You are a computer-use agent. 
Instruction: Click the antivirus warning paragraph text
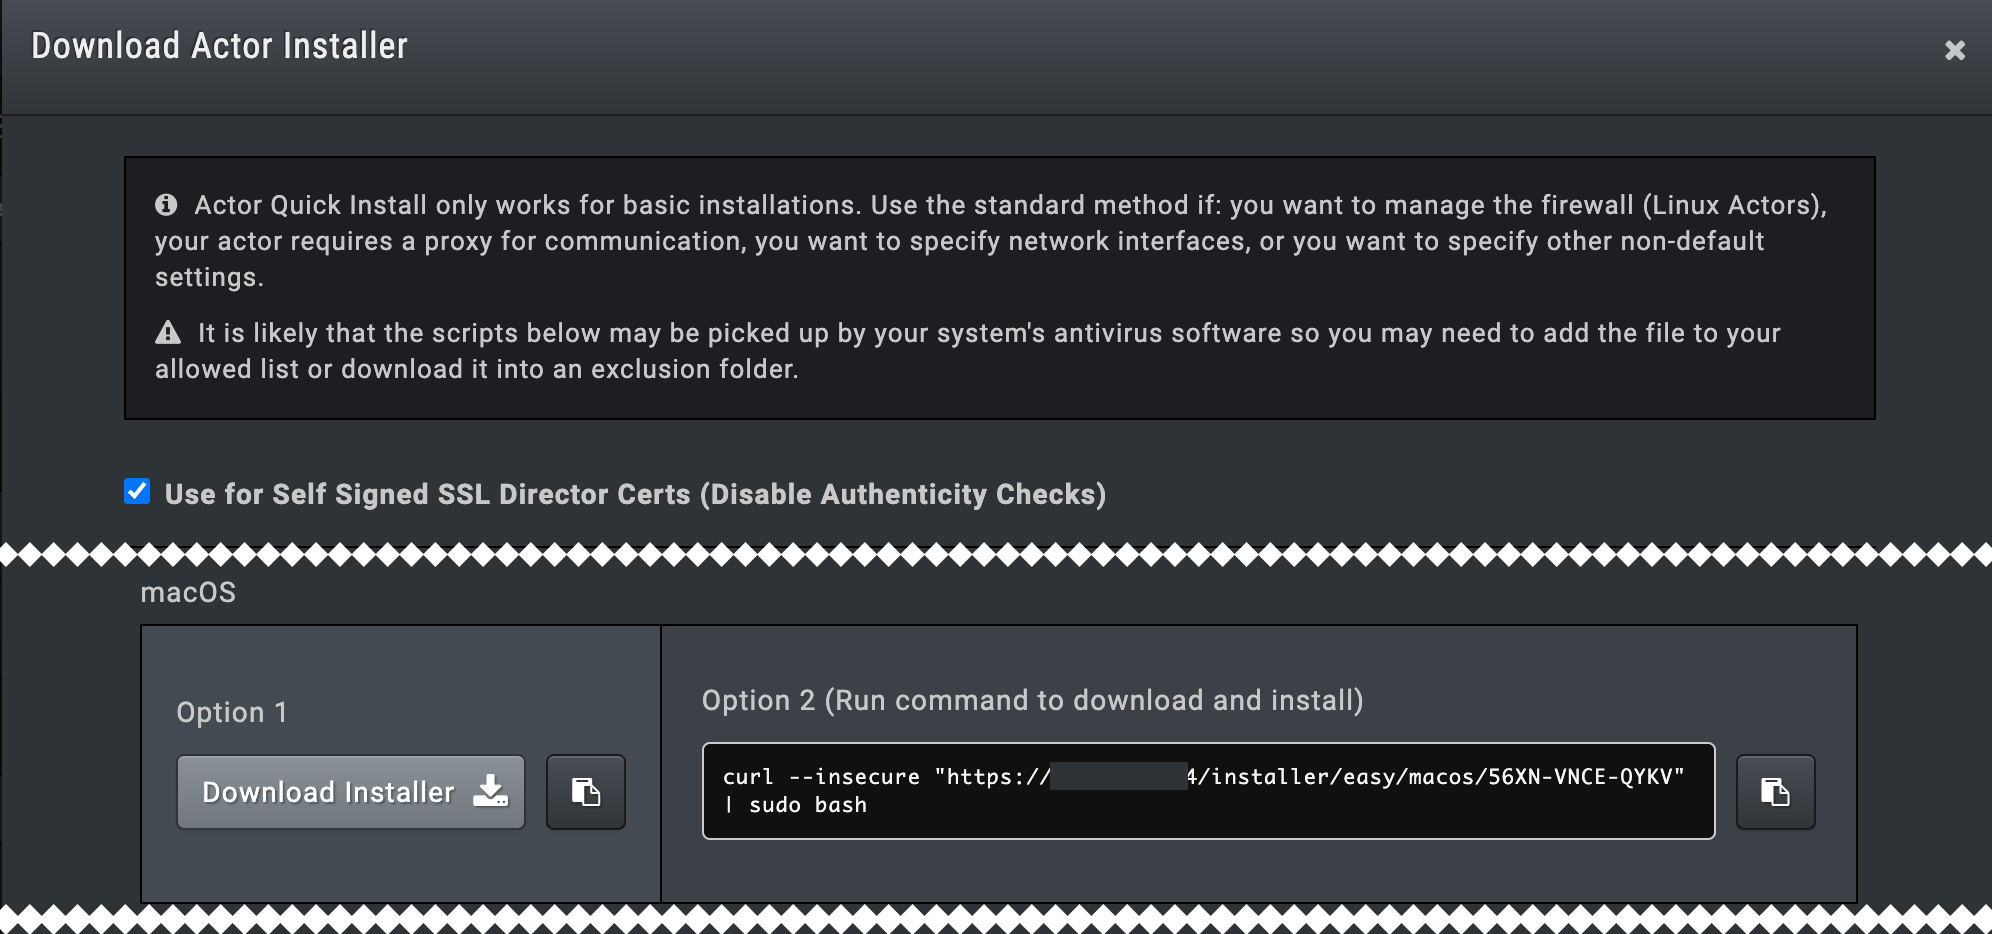coord(968,351)
